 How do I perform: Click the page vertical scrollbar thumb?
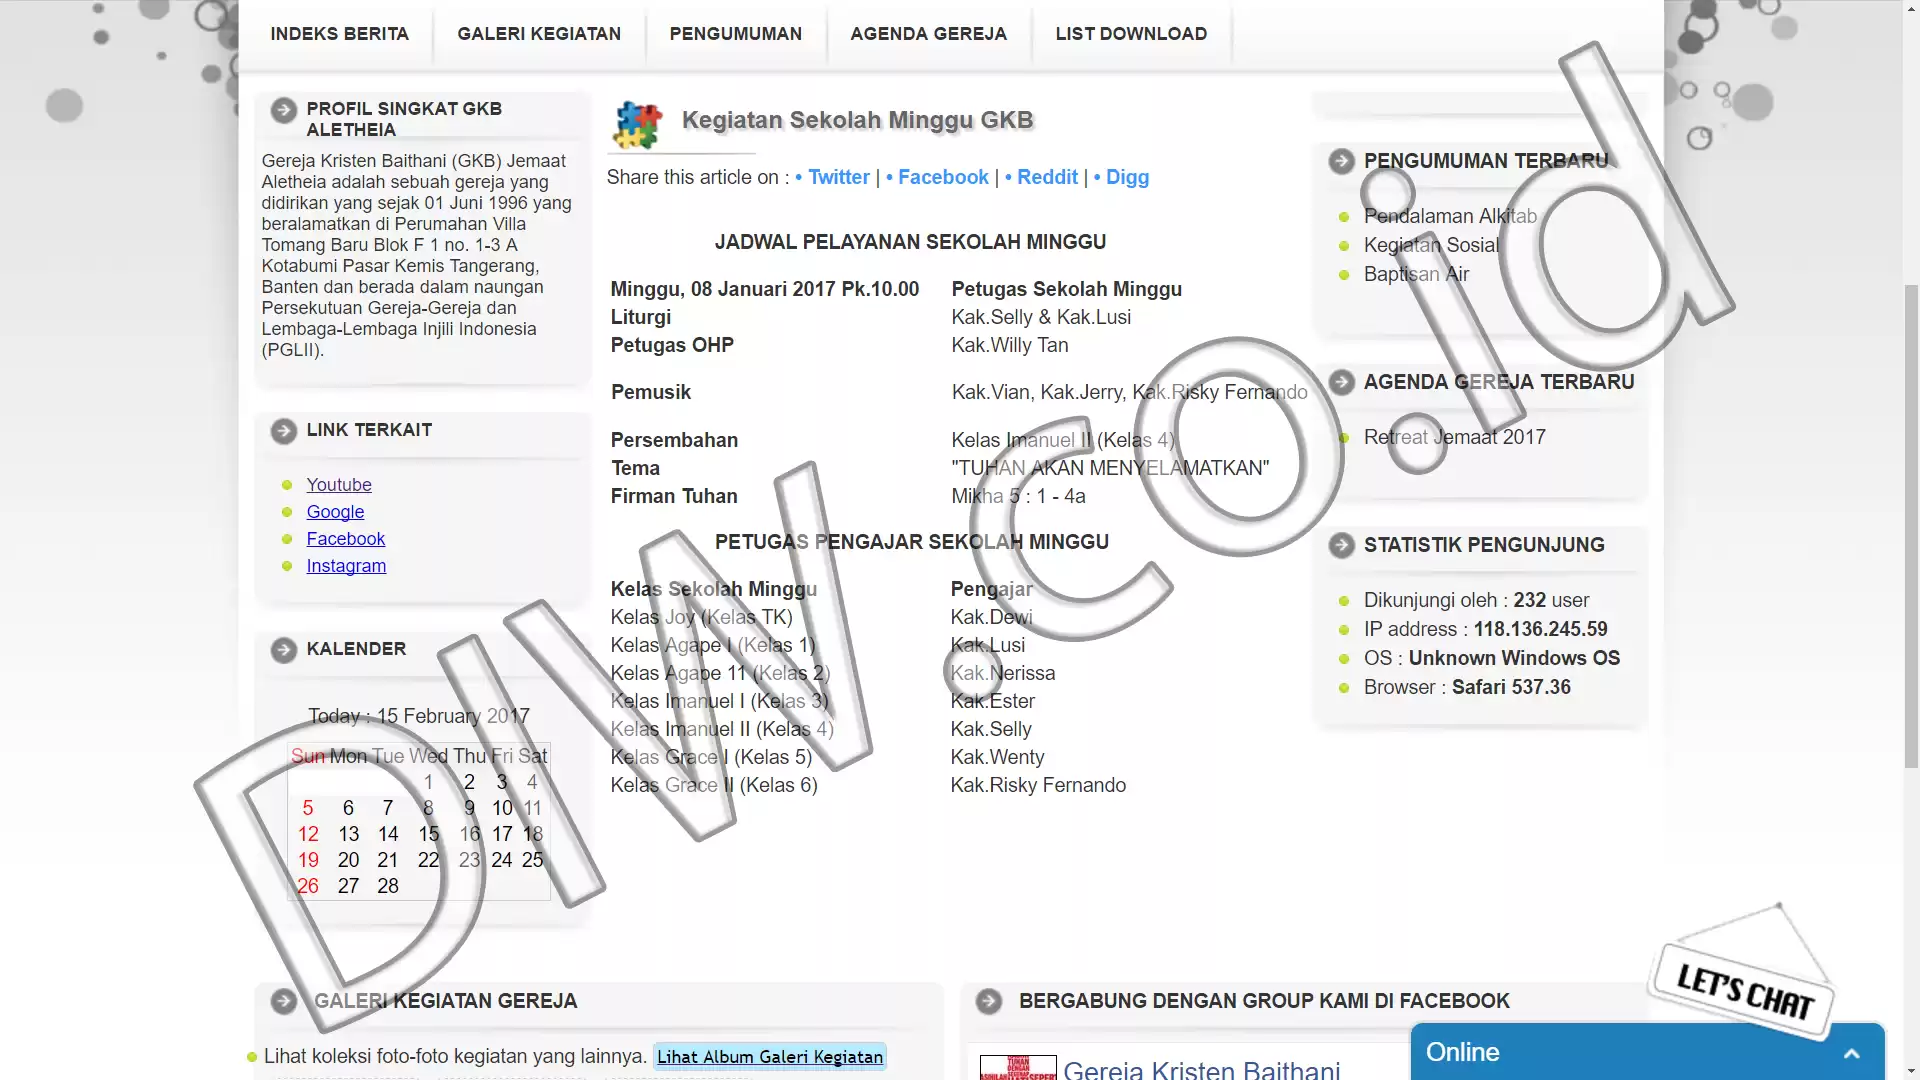tap(1911, 526)
